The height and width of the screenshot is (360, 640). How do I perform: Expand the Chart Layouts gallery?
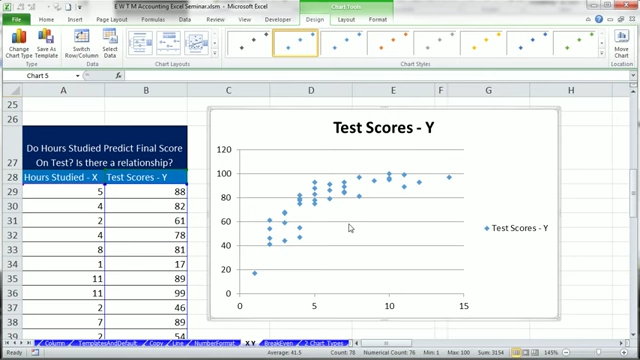(215, 53)
